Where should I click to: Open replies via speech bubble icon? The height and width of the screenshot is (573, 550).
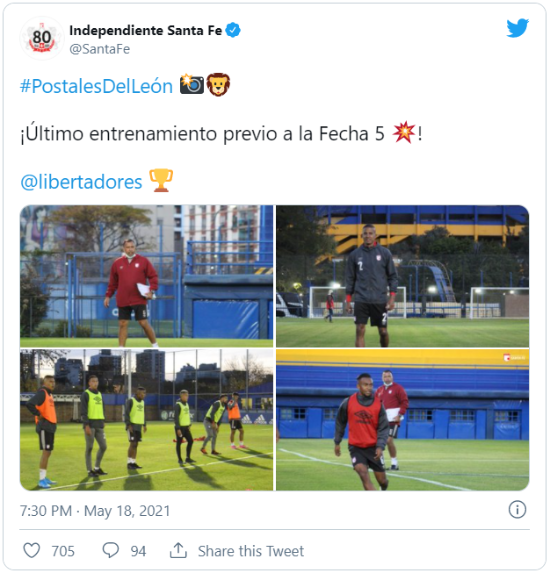click(111, 550)
